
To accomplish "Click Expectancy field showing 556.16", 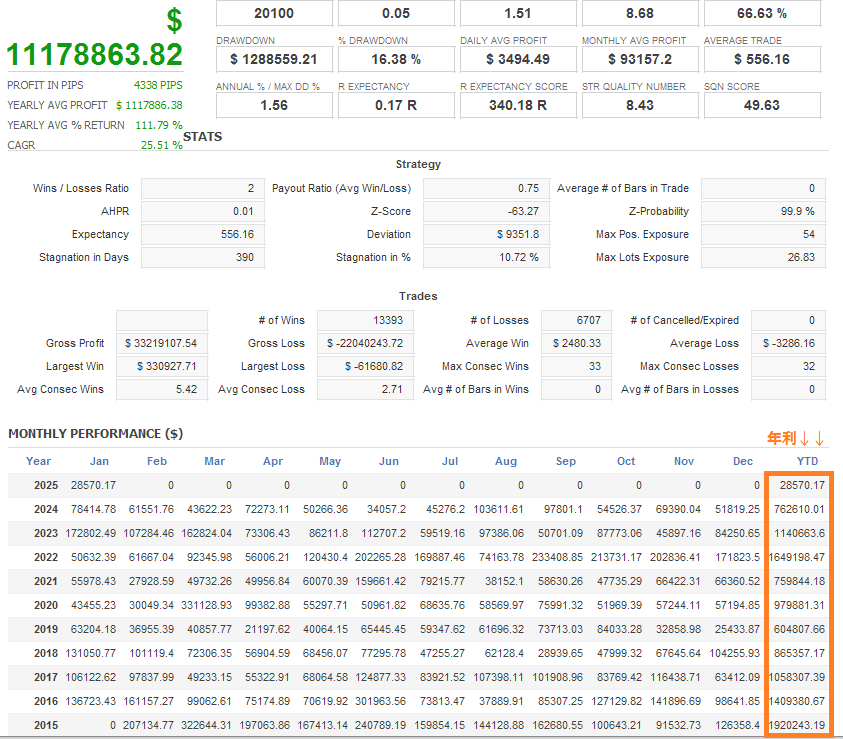I will [203, 234].
